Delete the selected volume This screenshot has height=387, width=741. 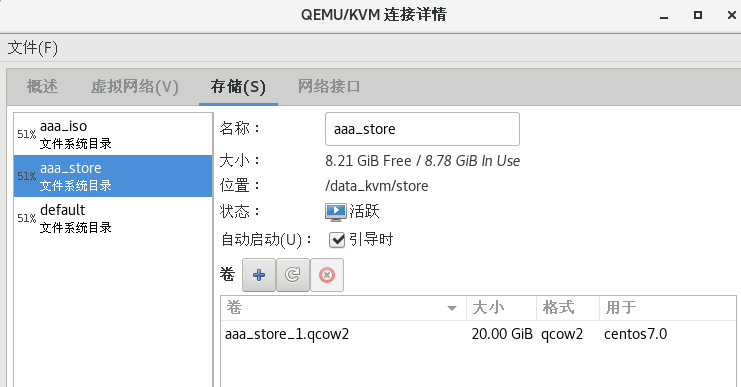coord(327,275)
